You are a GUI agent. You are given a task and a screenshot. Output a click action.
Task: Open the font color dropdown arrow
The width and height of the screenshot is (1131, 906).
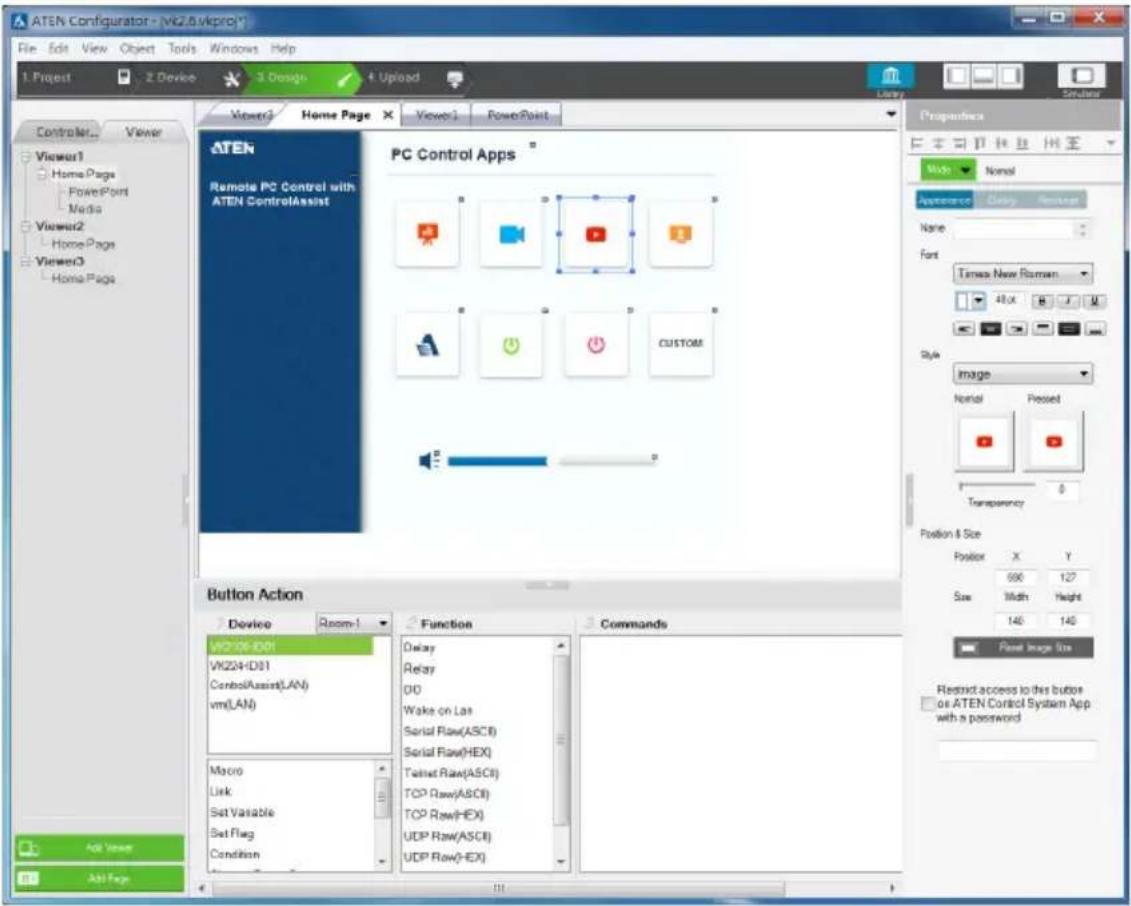click(979, 301)
